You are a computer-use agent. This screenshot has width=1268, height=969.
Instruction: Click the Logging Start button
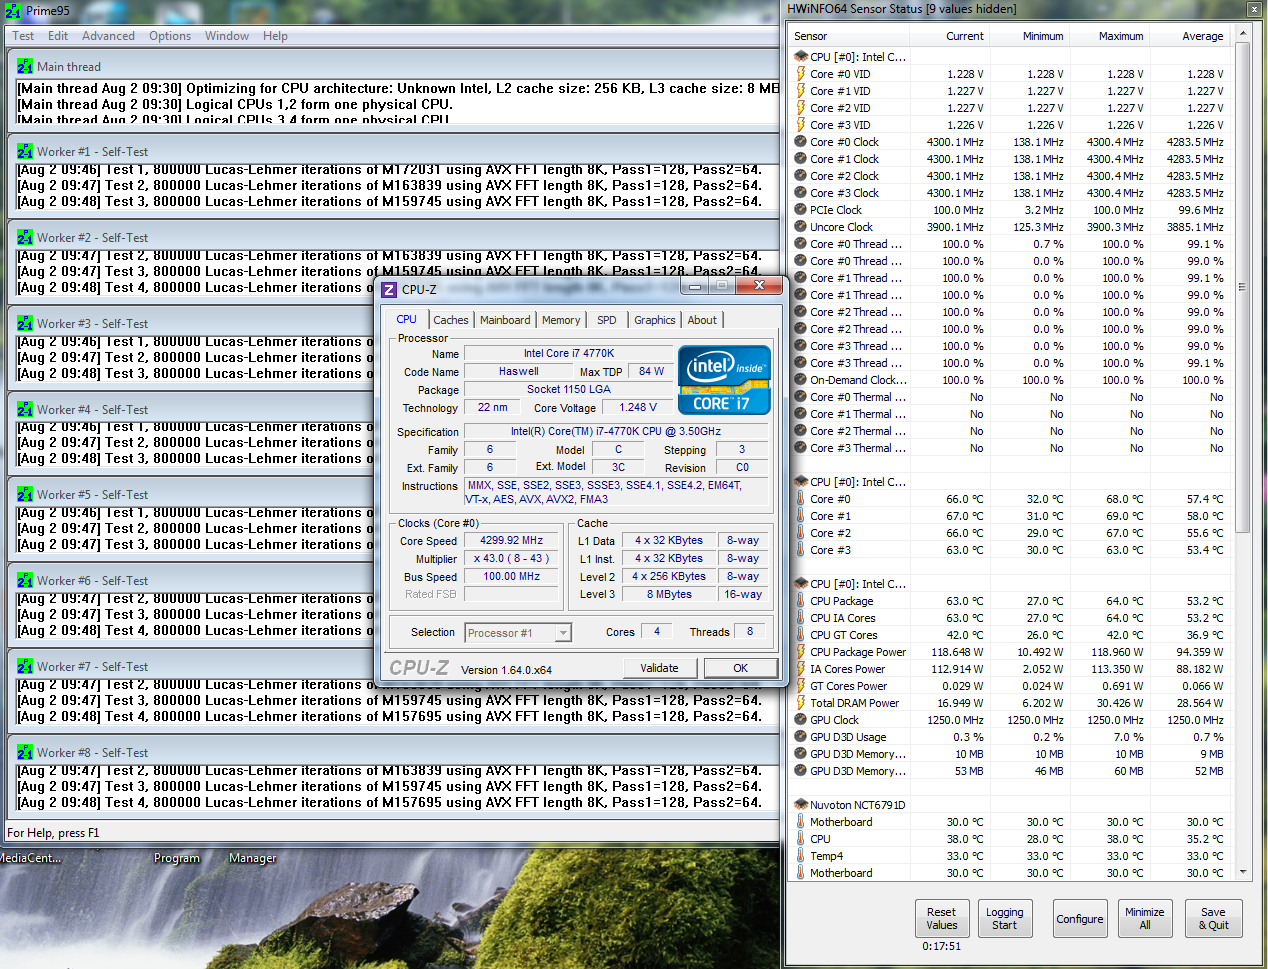(x=1004, y=919)
